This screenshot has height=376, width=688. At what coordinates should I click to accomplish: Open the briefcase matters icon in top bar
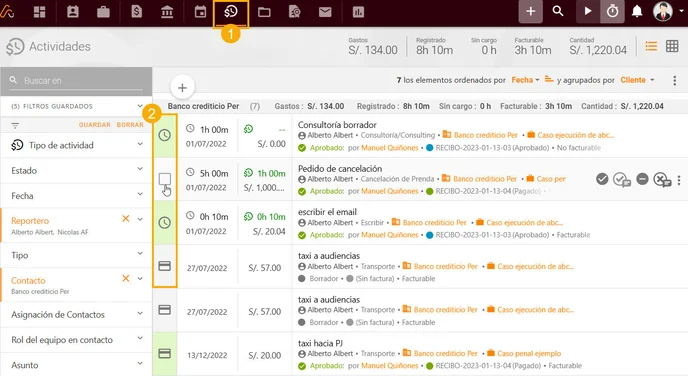[x=103, y=12]
